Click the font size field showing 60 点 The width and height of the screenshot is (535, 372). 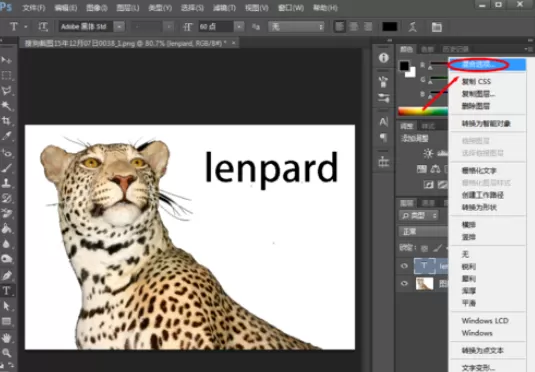[216, 26]
